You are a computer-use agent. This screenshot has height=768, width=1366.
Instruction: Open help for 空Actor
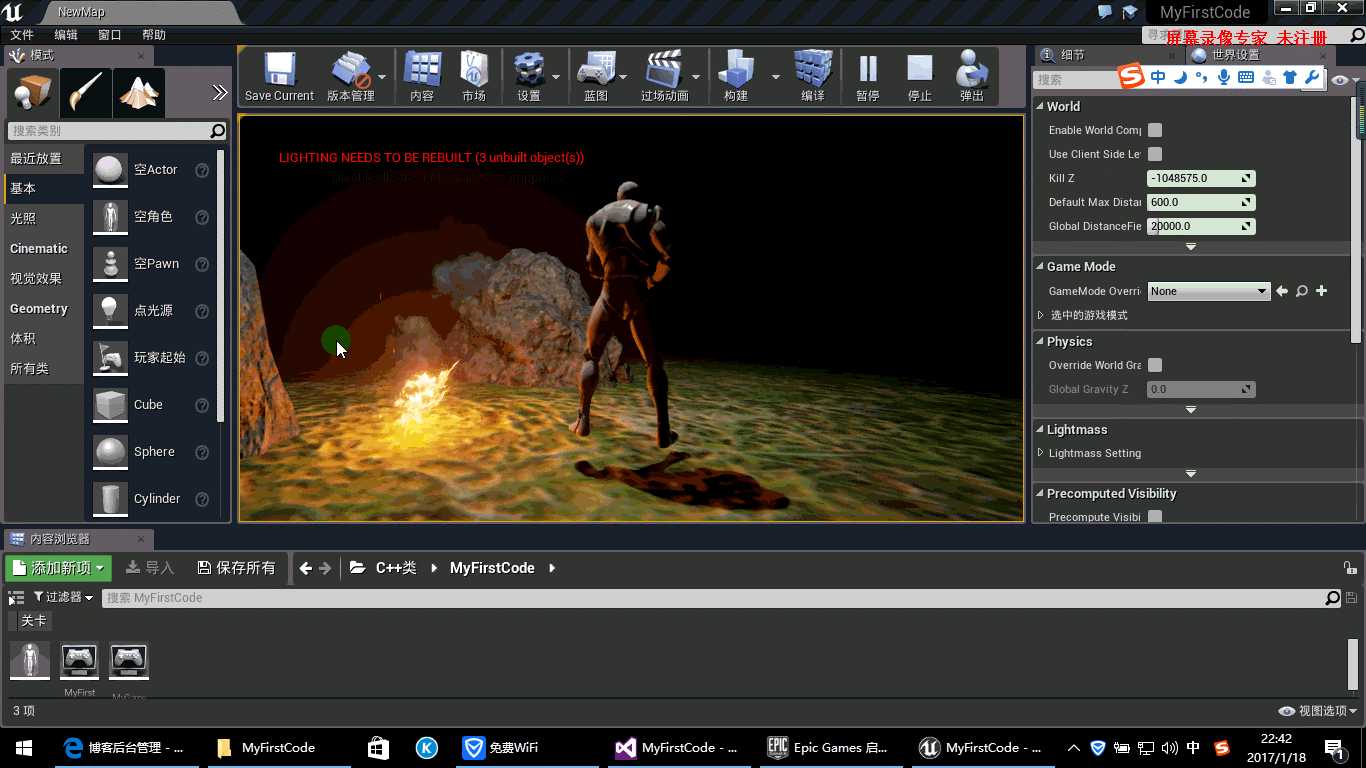[x=202, y=170]
